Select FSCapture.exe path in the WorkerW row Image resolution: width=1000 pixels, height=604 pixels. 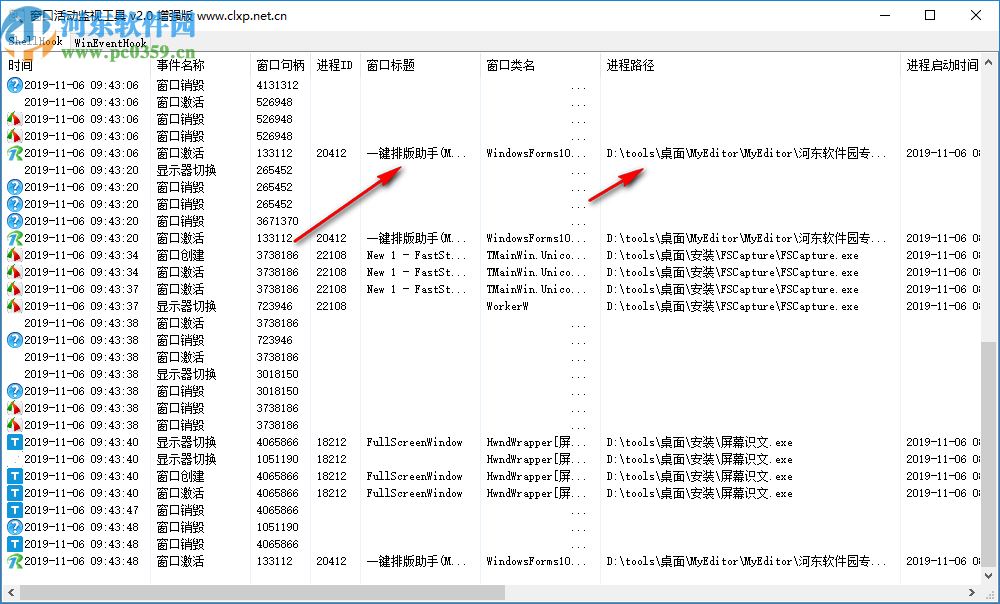pos(732,306)
